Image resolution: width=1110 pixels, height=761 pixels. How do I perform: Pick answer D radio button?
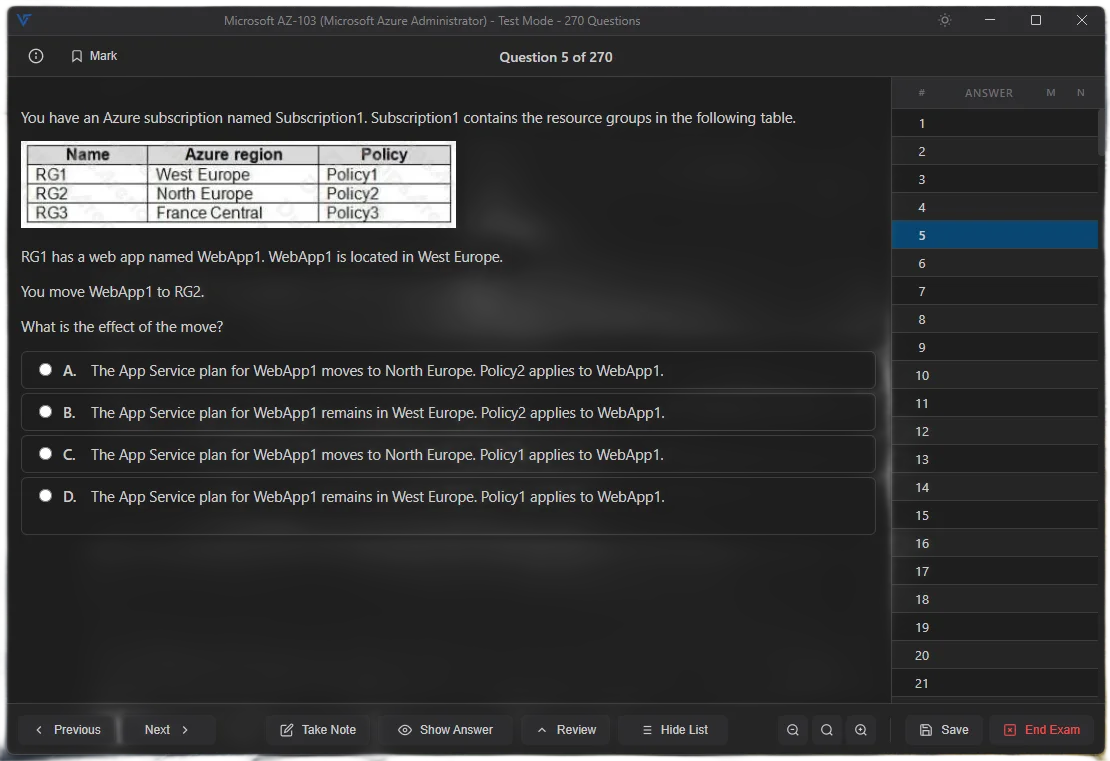coord(46,496)
